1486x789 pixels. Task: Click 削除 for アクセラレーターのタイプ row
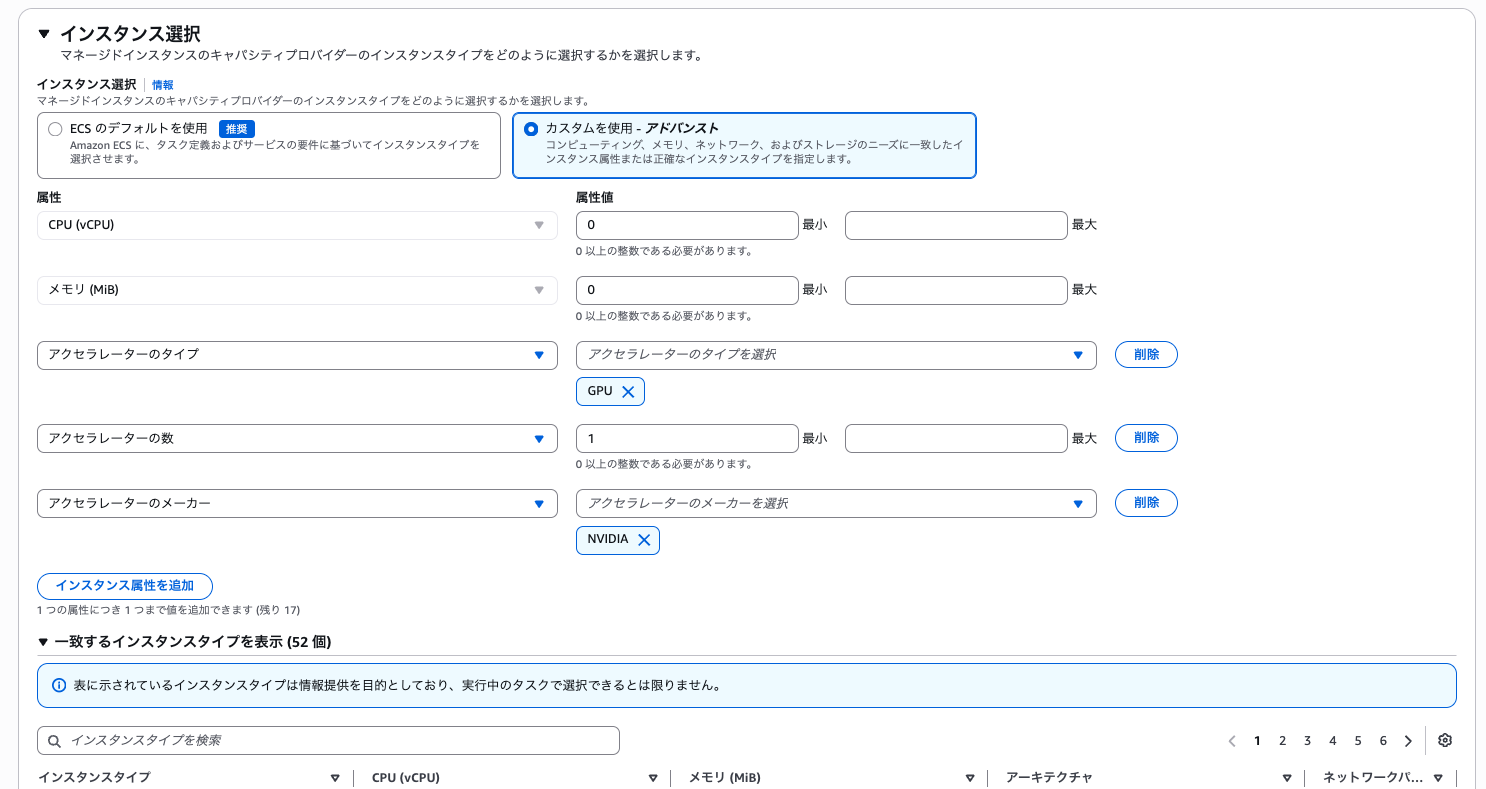click(1146, 355)
